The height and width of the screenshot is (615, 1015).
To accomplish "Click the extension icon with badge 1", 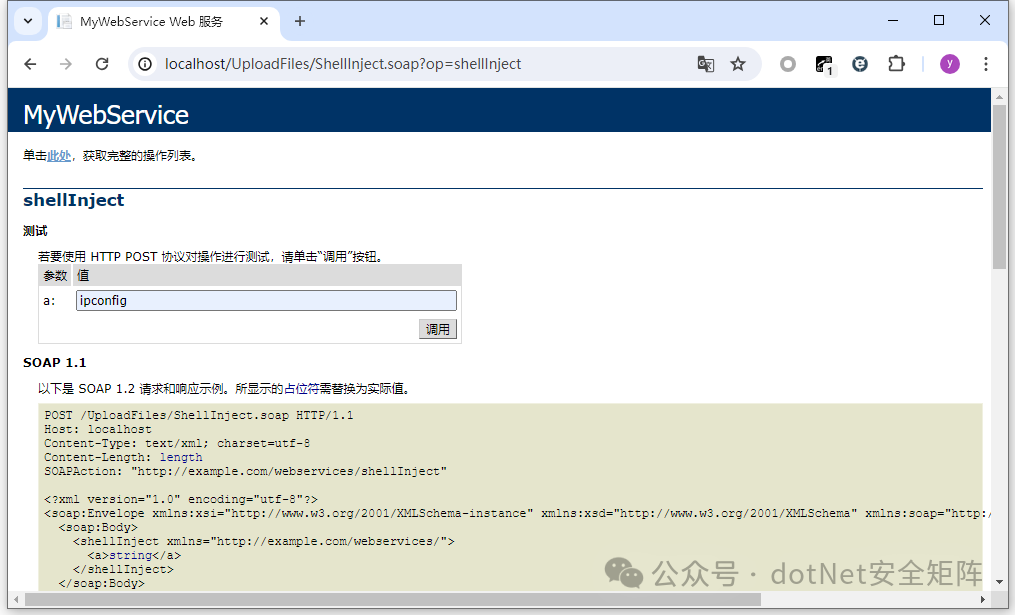I will click(824, 64).
